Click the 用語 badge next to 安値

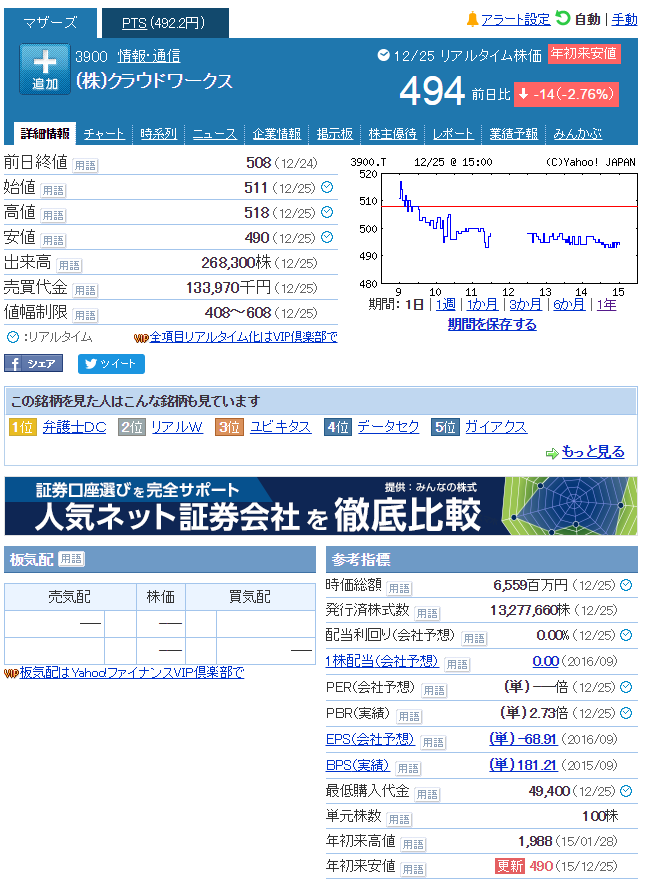pos(53,240)
